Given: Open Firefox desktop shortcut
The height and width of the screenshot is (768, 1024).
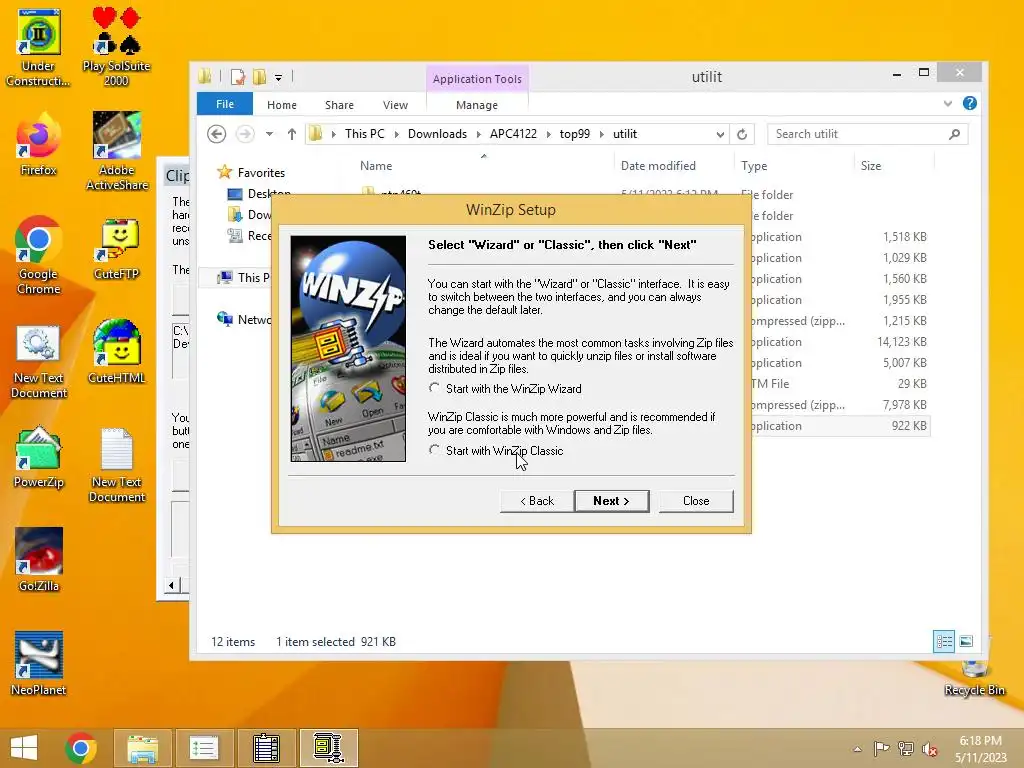Looking at the screenshot, I should [39, 145].
